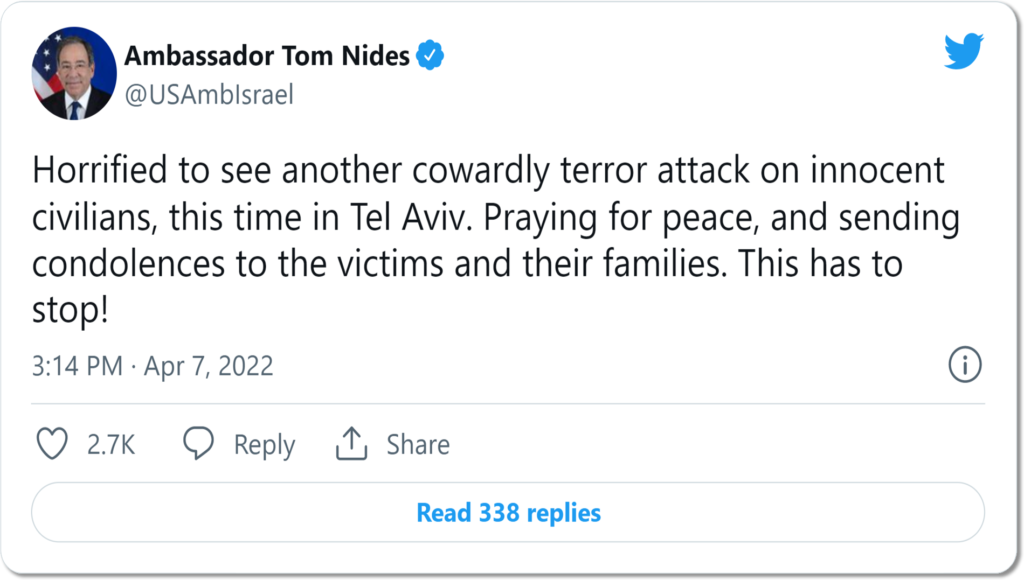Click the share arrow icon

[352, 444]
